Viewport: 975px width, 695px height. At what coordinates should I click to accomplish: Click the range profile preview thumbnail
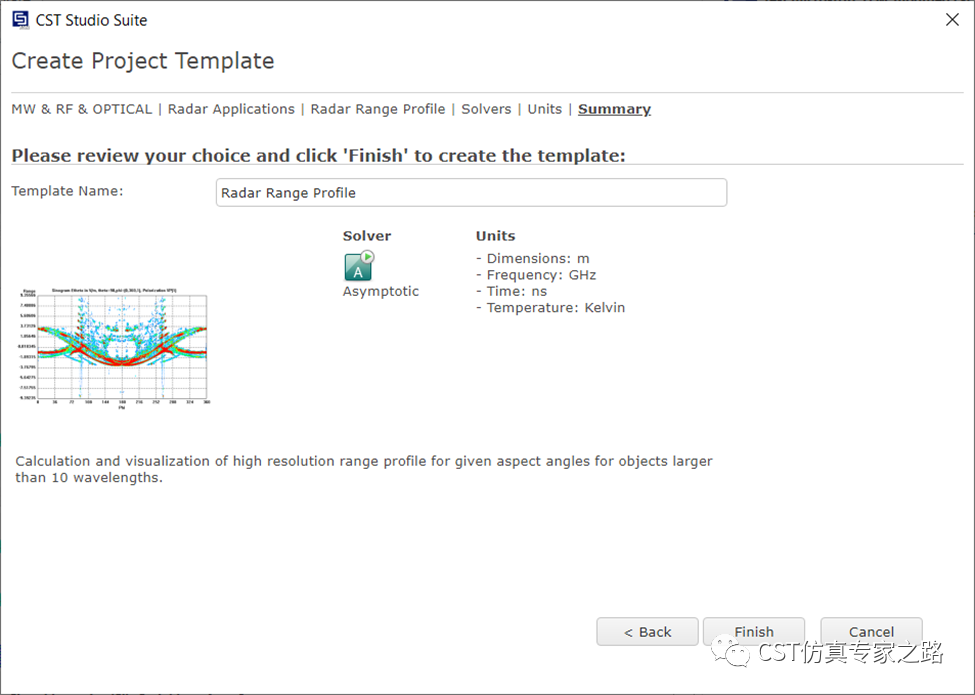[x=114, y=349]
